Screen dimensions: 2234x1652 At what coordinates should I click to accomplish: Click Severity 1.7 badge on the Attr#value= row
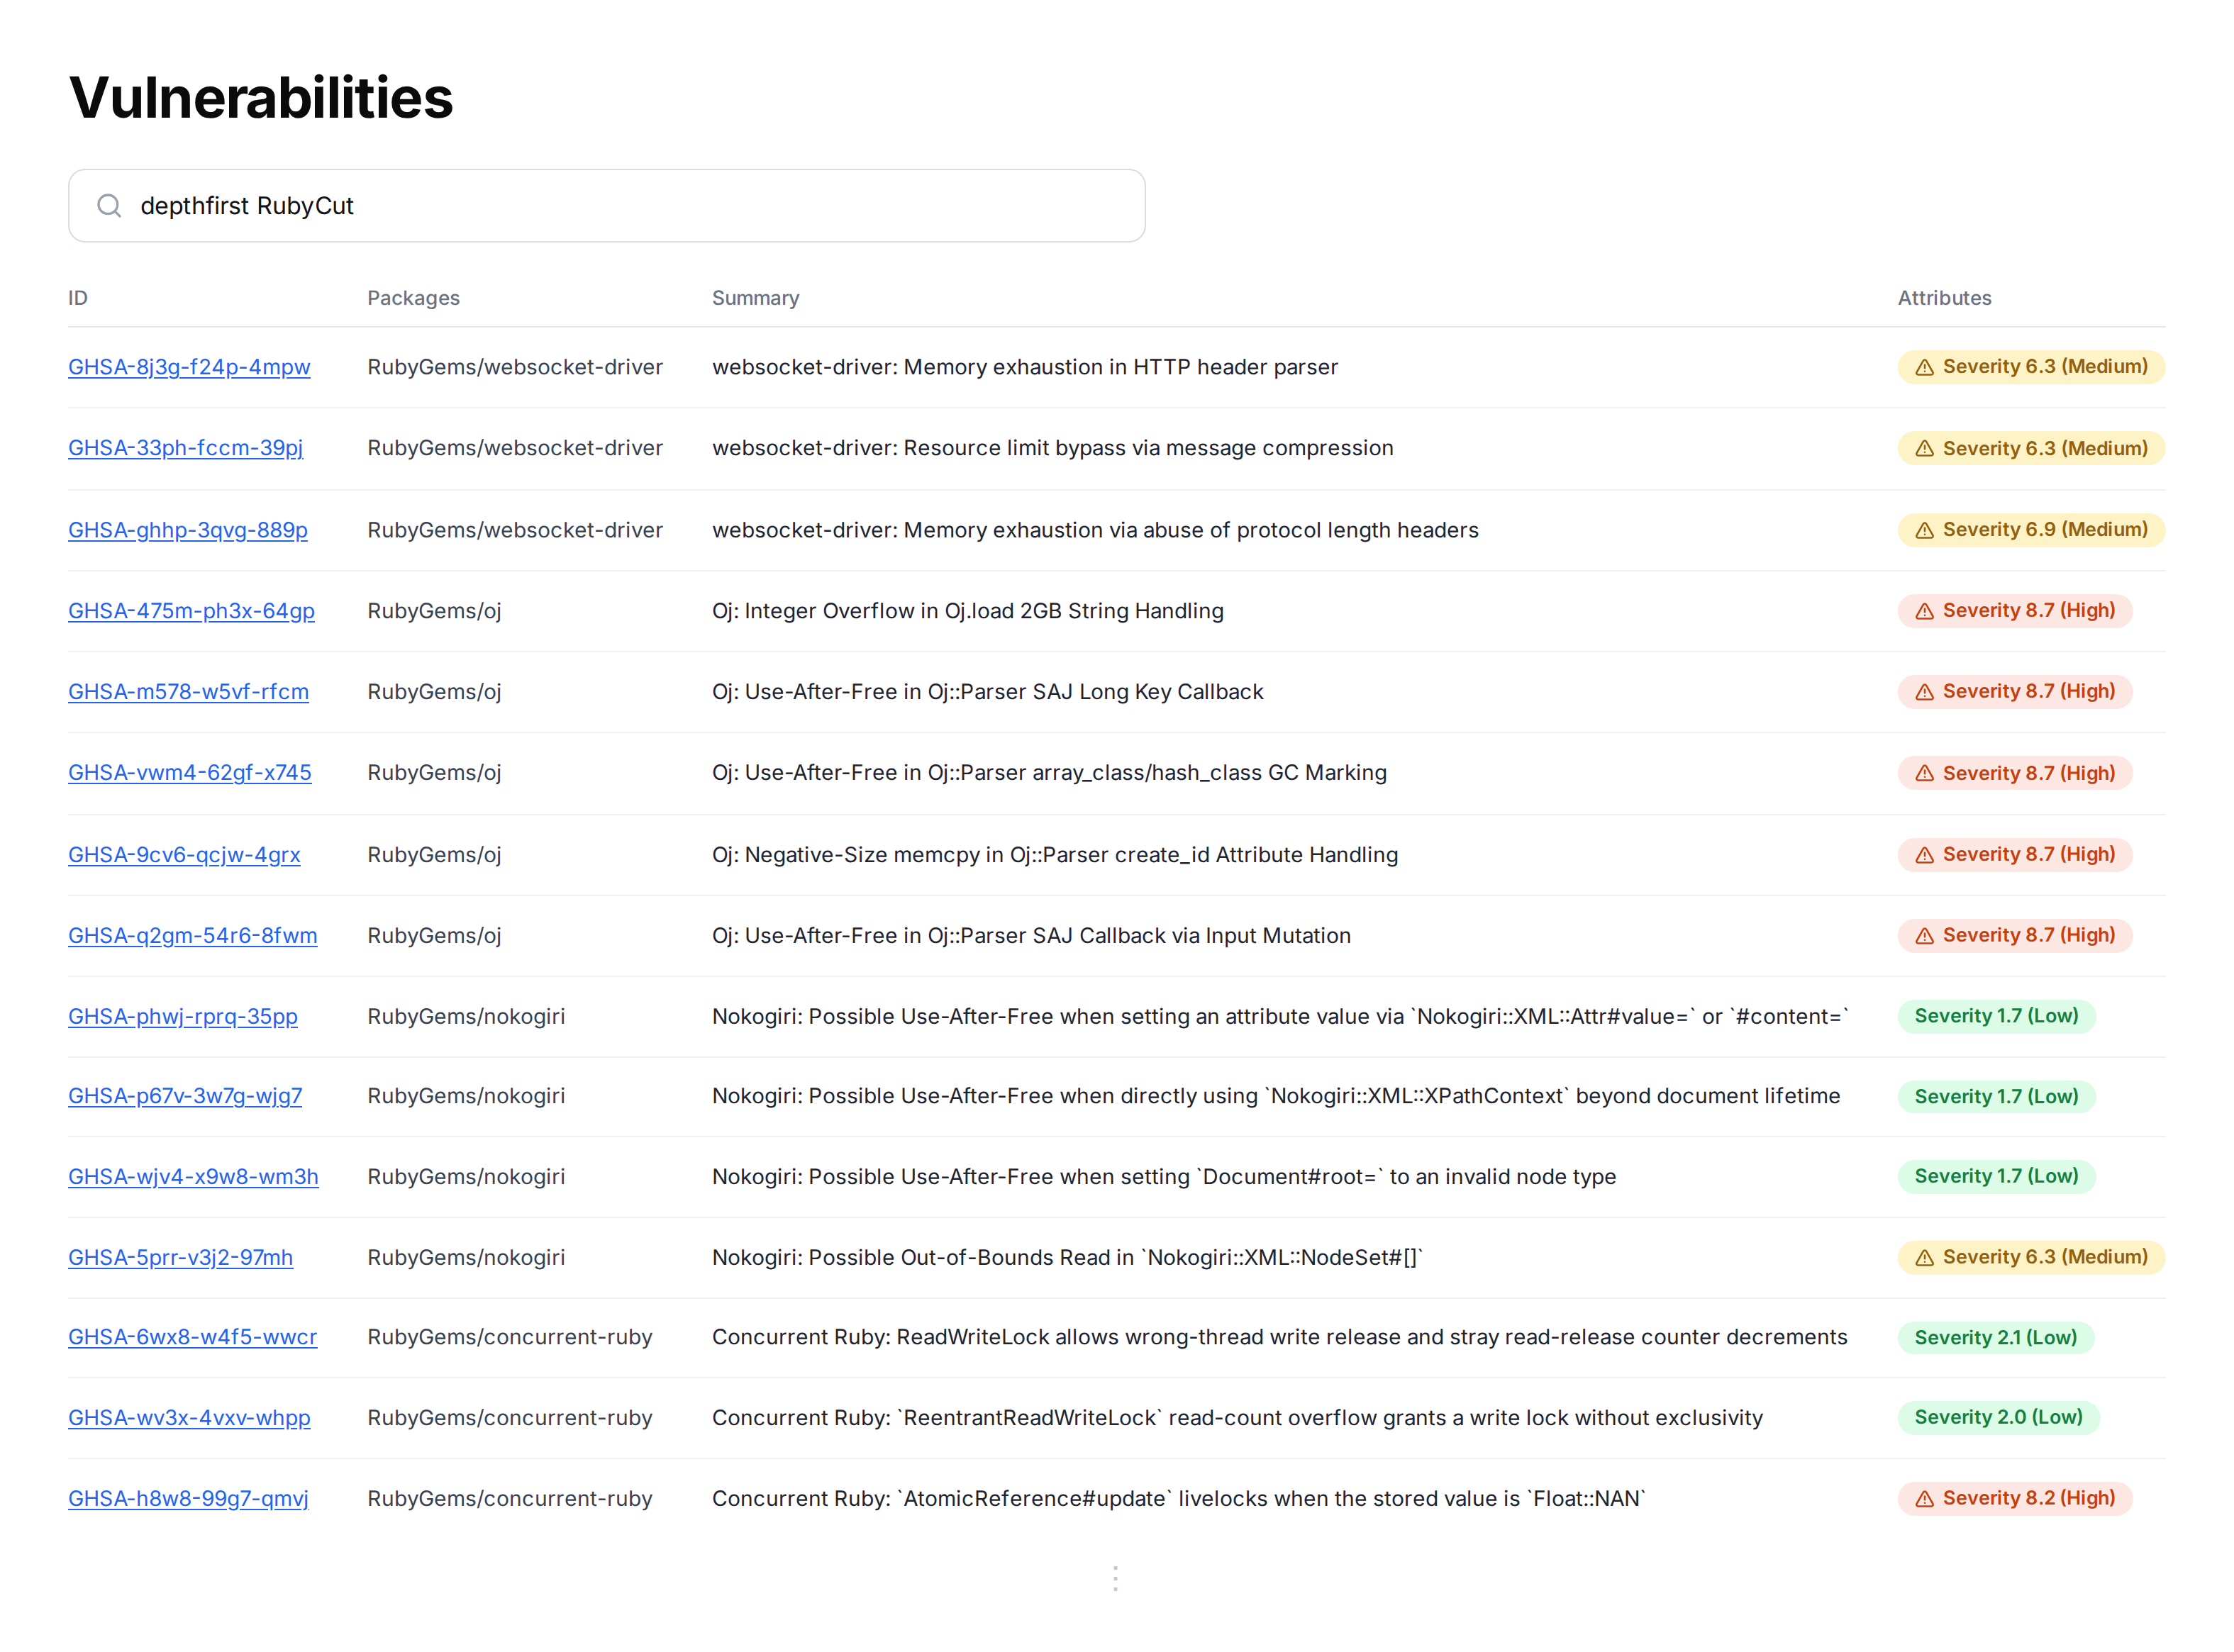(x=1996, y=1017)
